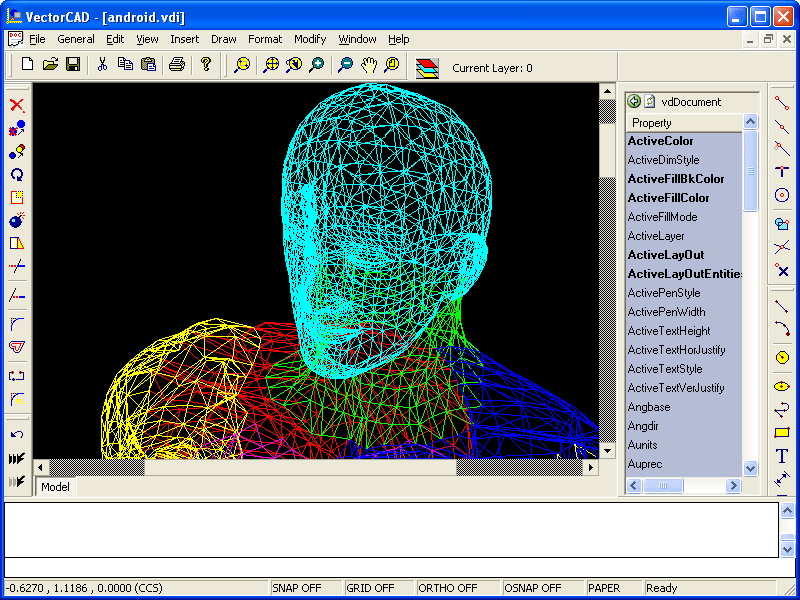Click property list scroll right arrow

(733, 485)
